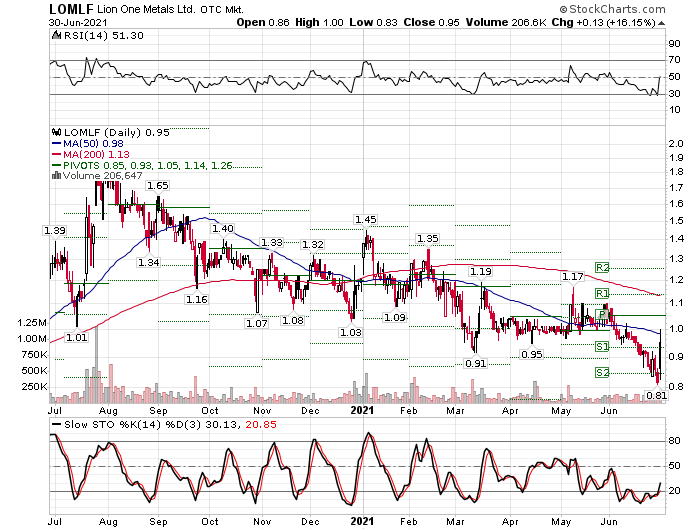Click the Low 0.83 value
The width and height of the screenshot is (700, 530).
[373, 22]
